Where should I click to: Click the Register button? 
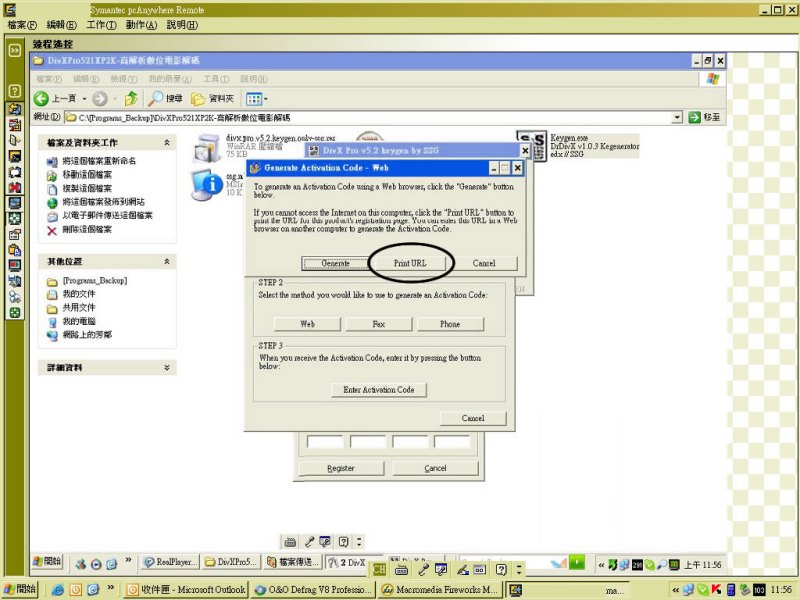coord(341,468)
